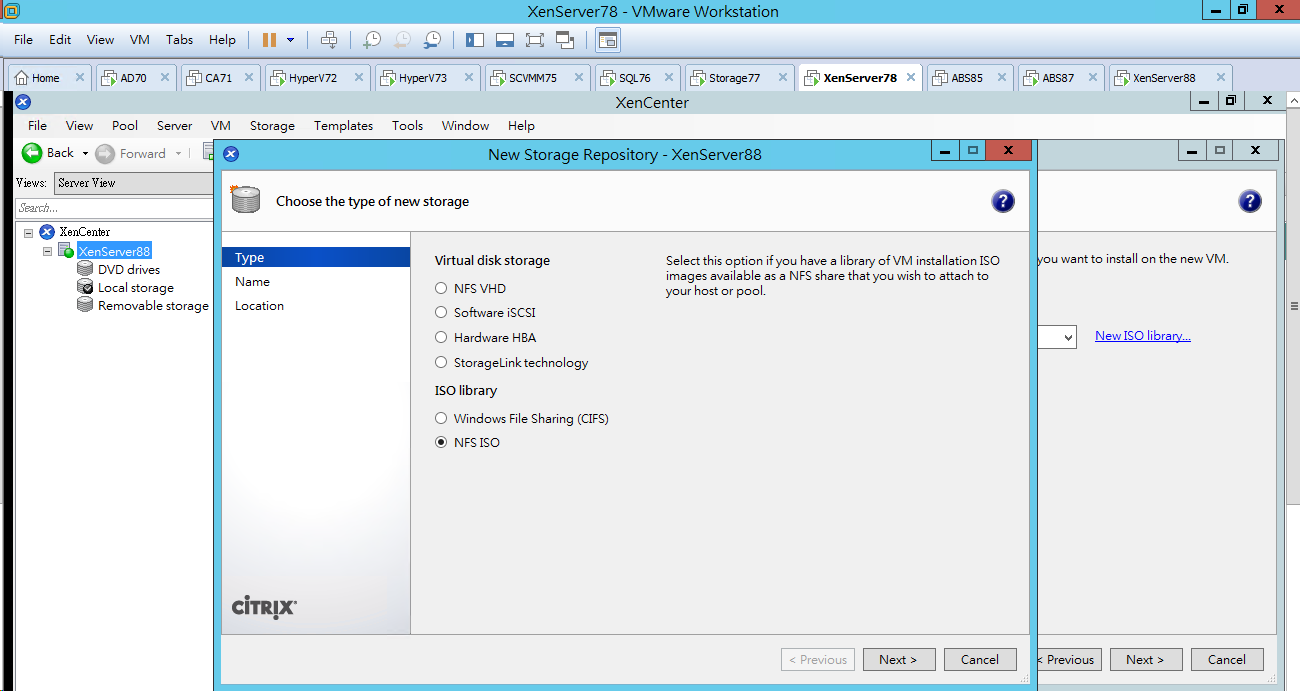Switch to Unity mode toolbar icon

pyautogui.click(x=565, y=40)
